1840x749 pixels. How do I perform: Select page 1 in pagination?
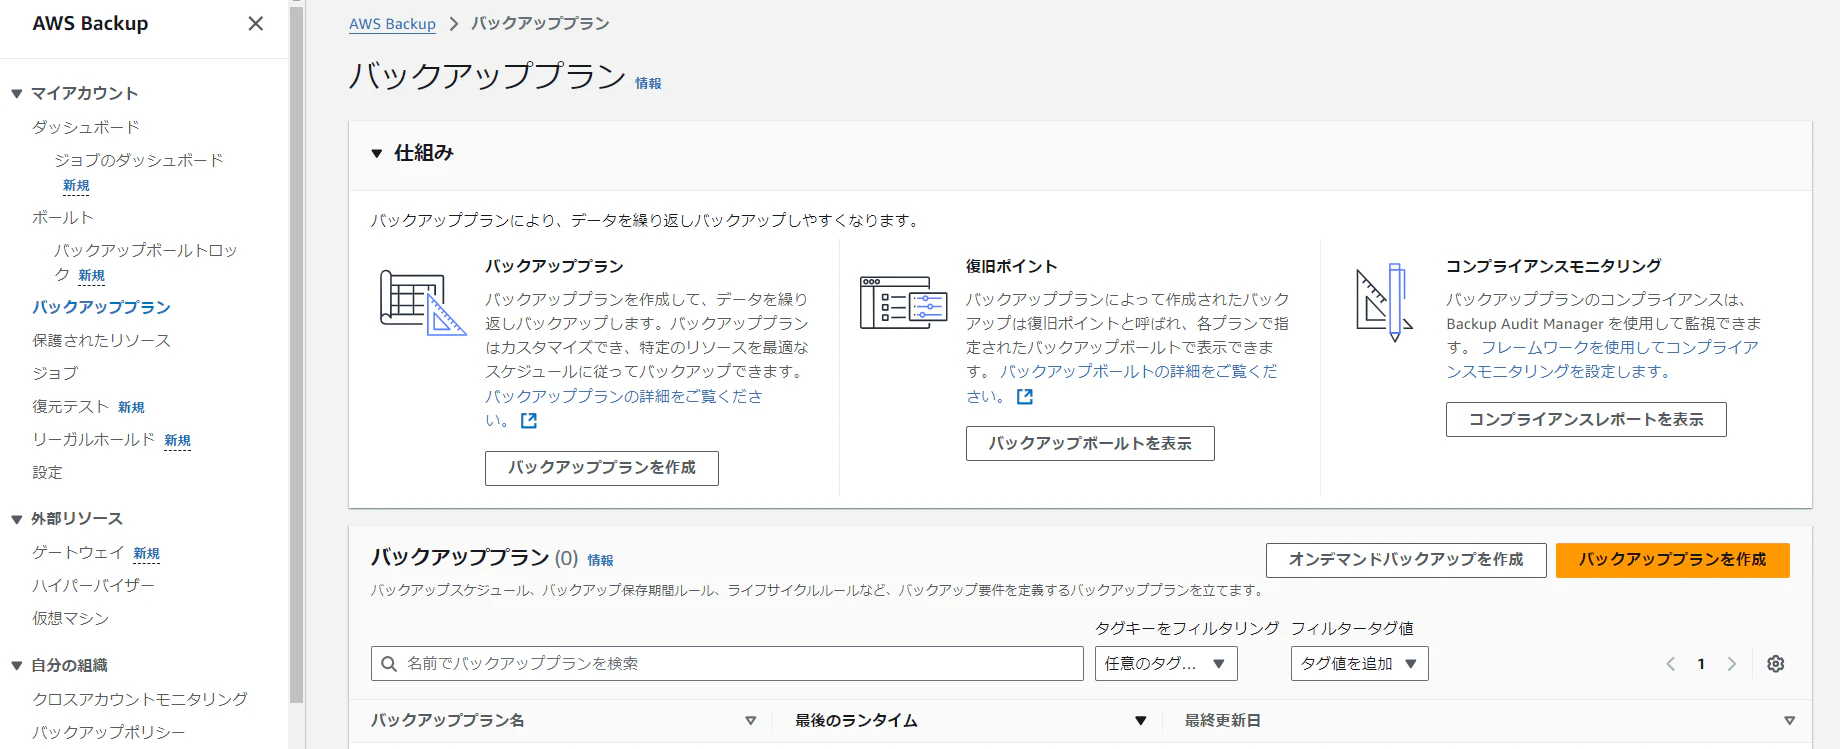[1701, 664]
